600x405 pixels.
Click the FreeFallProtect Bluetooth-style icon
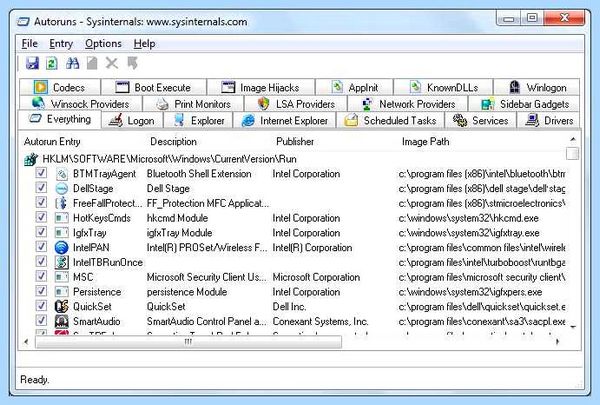click(x=62, y=203)
